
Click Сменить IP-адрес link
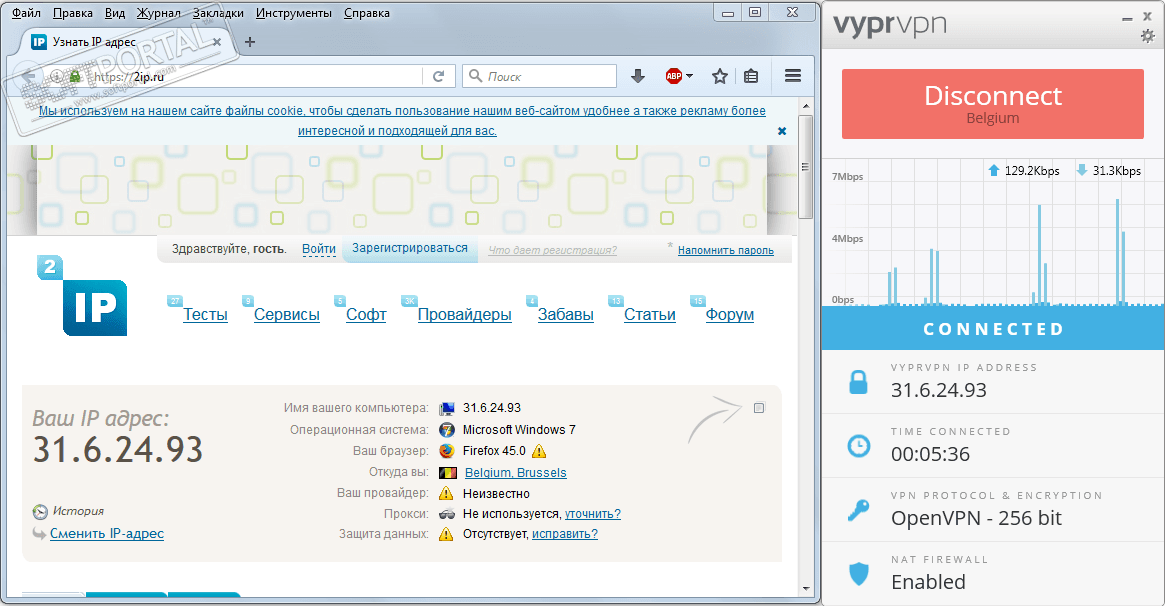[x=107, y=533]
